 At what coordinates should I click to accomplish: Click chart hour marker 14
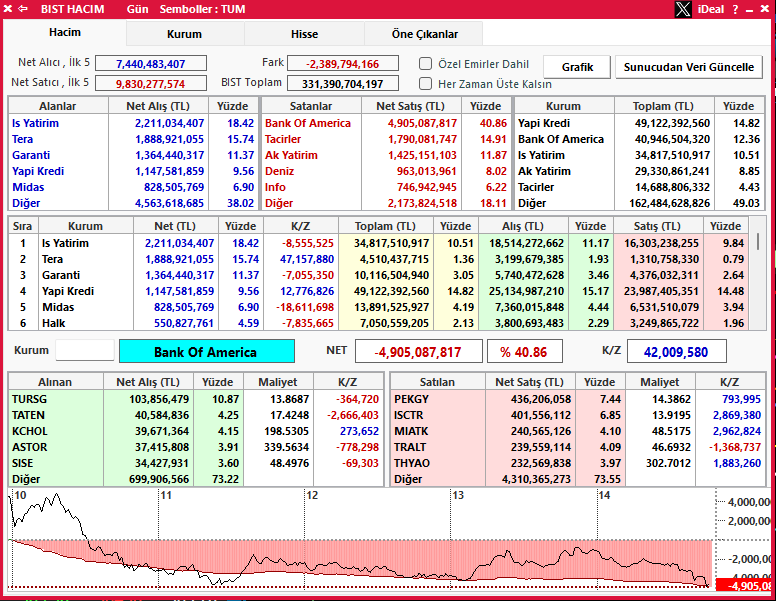[x=604, y=495]
